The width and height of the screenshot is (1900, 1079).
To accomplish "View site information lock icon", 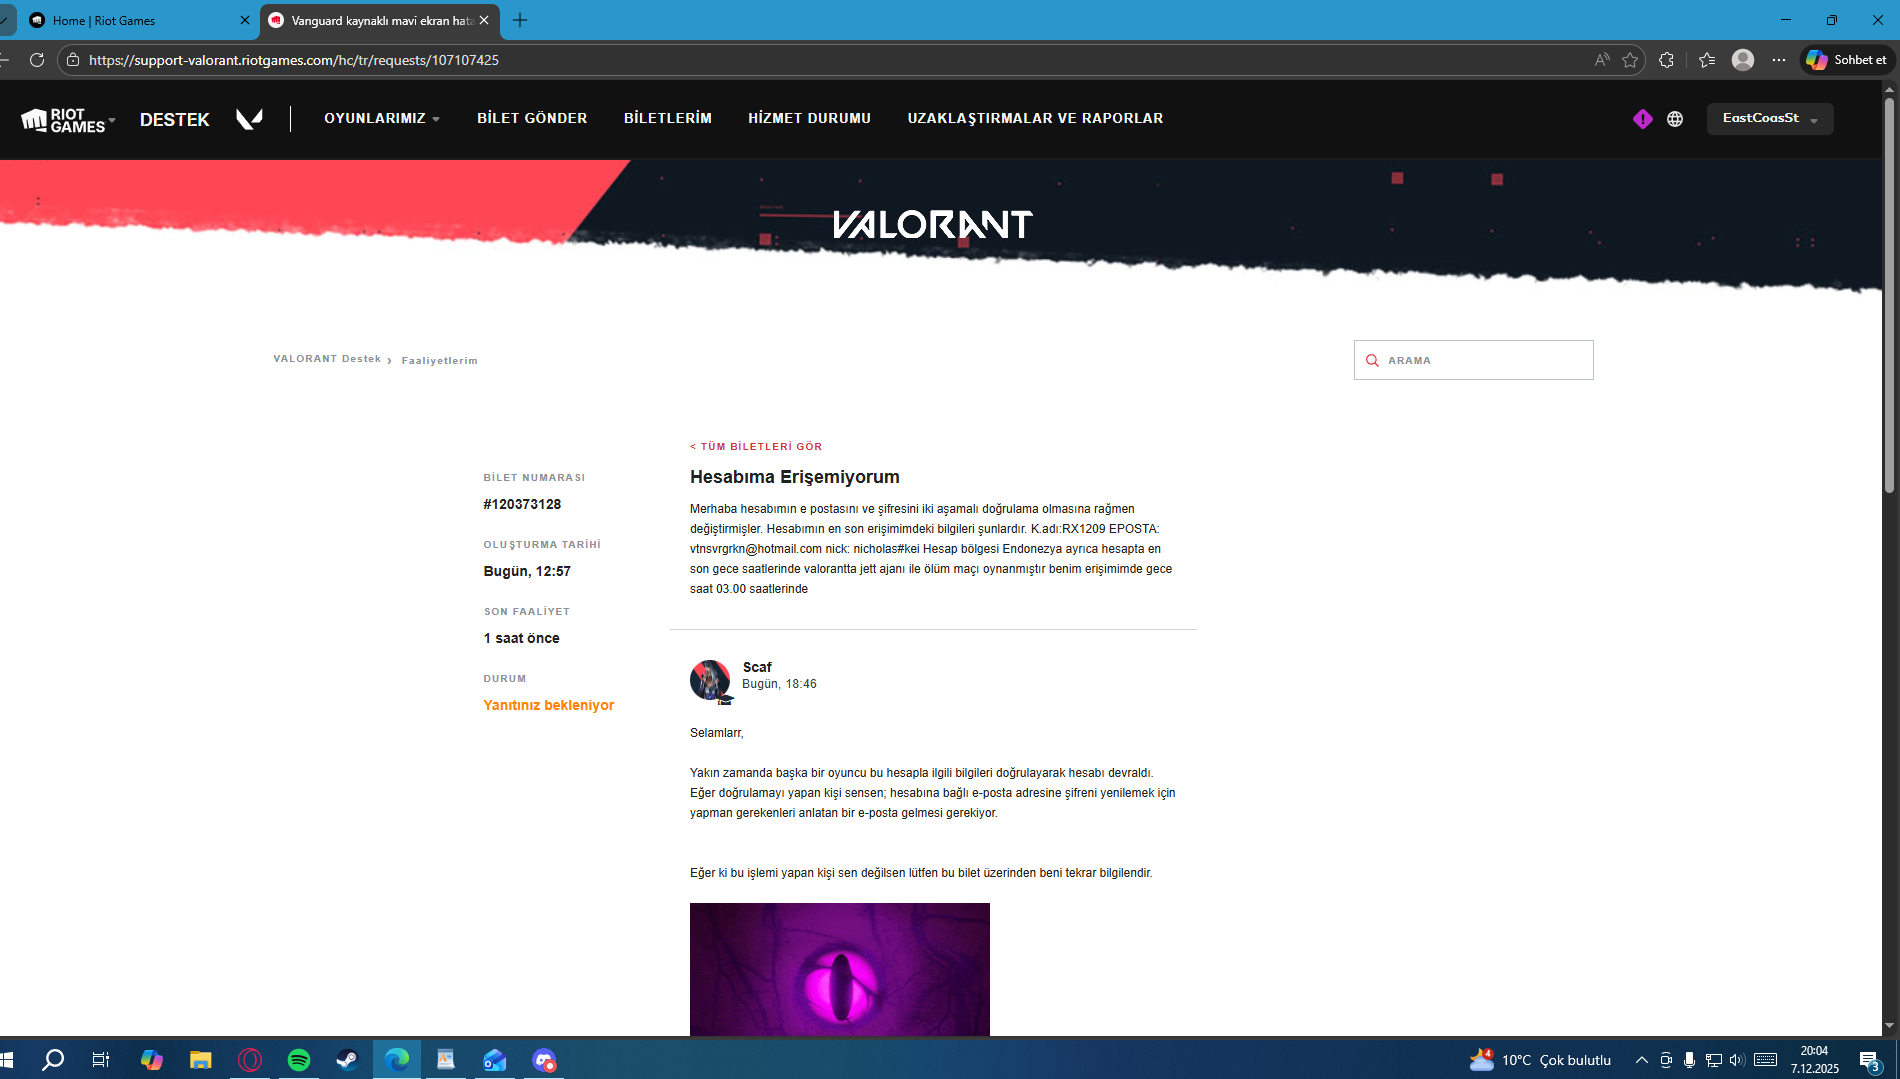I will pos(73,60).
